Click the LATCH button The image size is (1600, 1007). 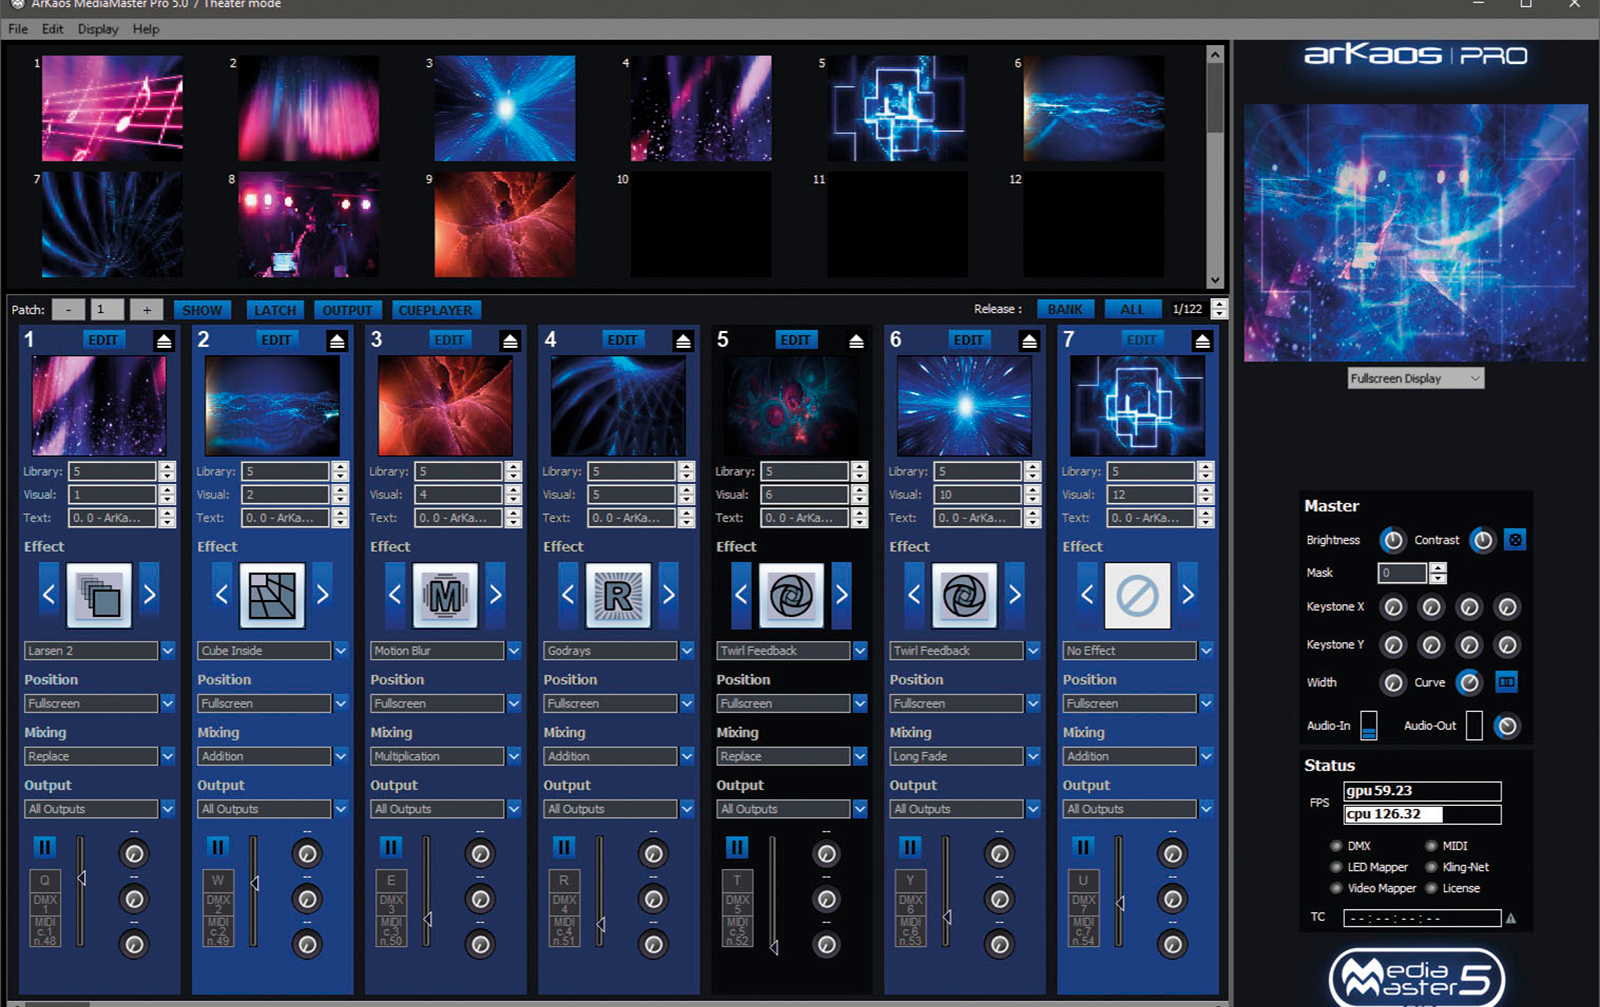pos(275,310)
